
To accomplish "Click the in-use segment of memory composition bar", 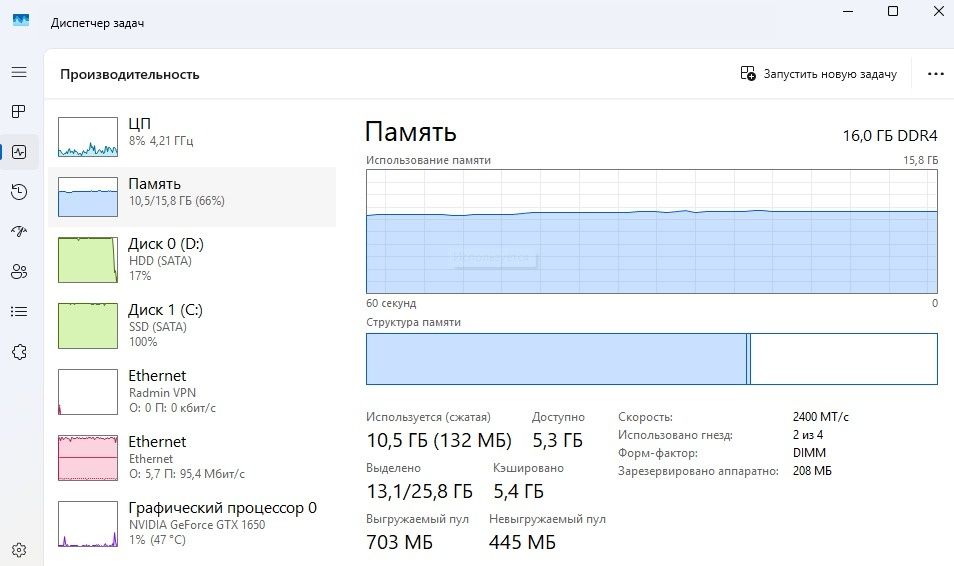I will coord(556,358).
